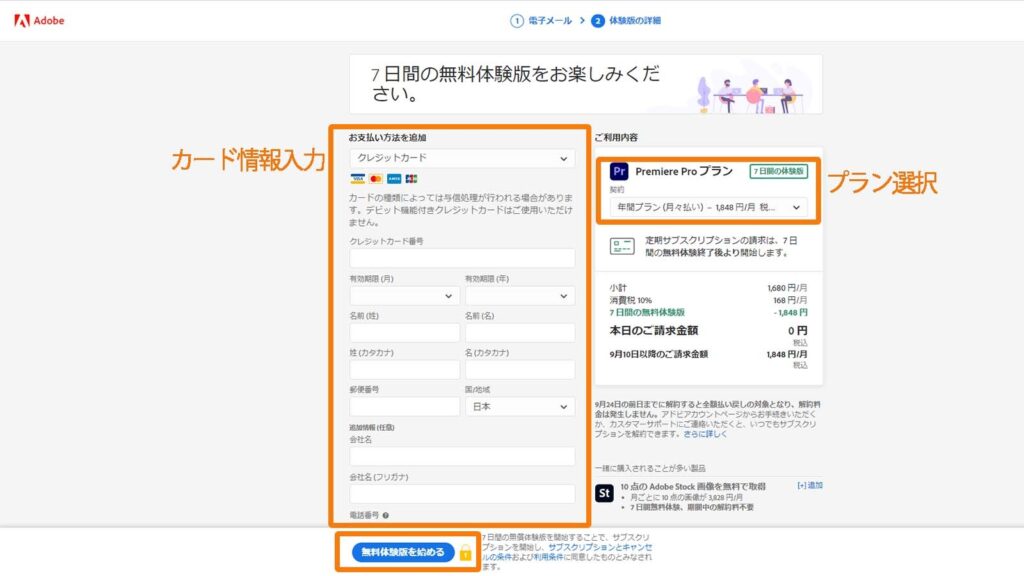Screen dimensions: 1024x576
Task: Click the Premiere Pro Pr icon
Action: (x=618, y=171)
